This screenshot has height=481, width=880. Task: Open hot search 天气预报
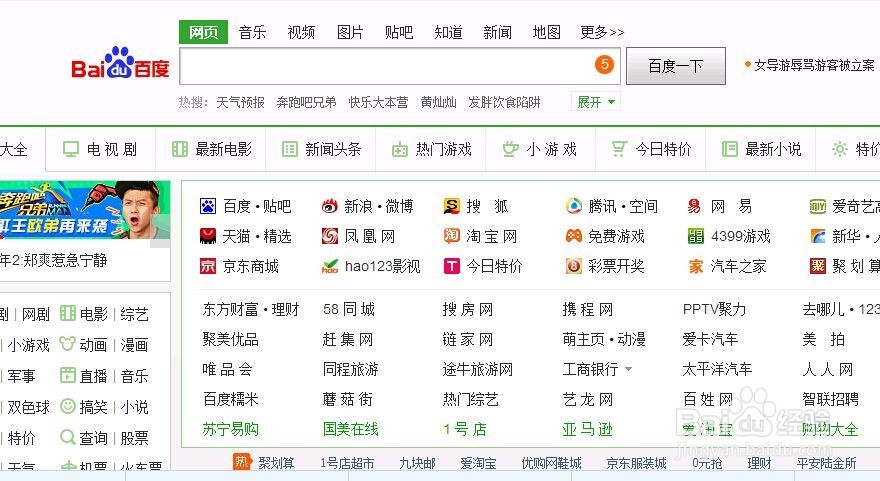coord(240,102)
